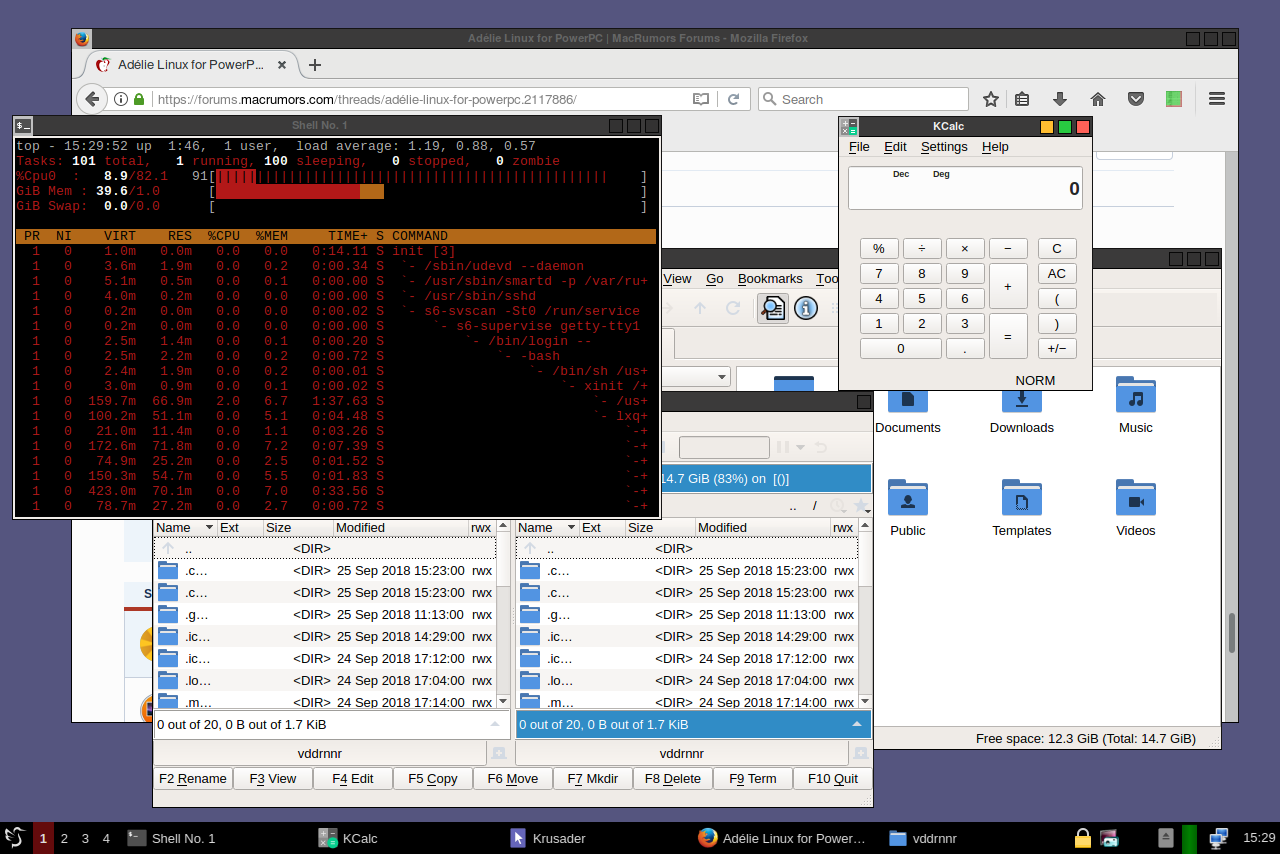Expand the left panel status bar arrow
The image size is (1280, 854).
click(x=495, y=724)
